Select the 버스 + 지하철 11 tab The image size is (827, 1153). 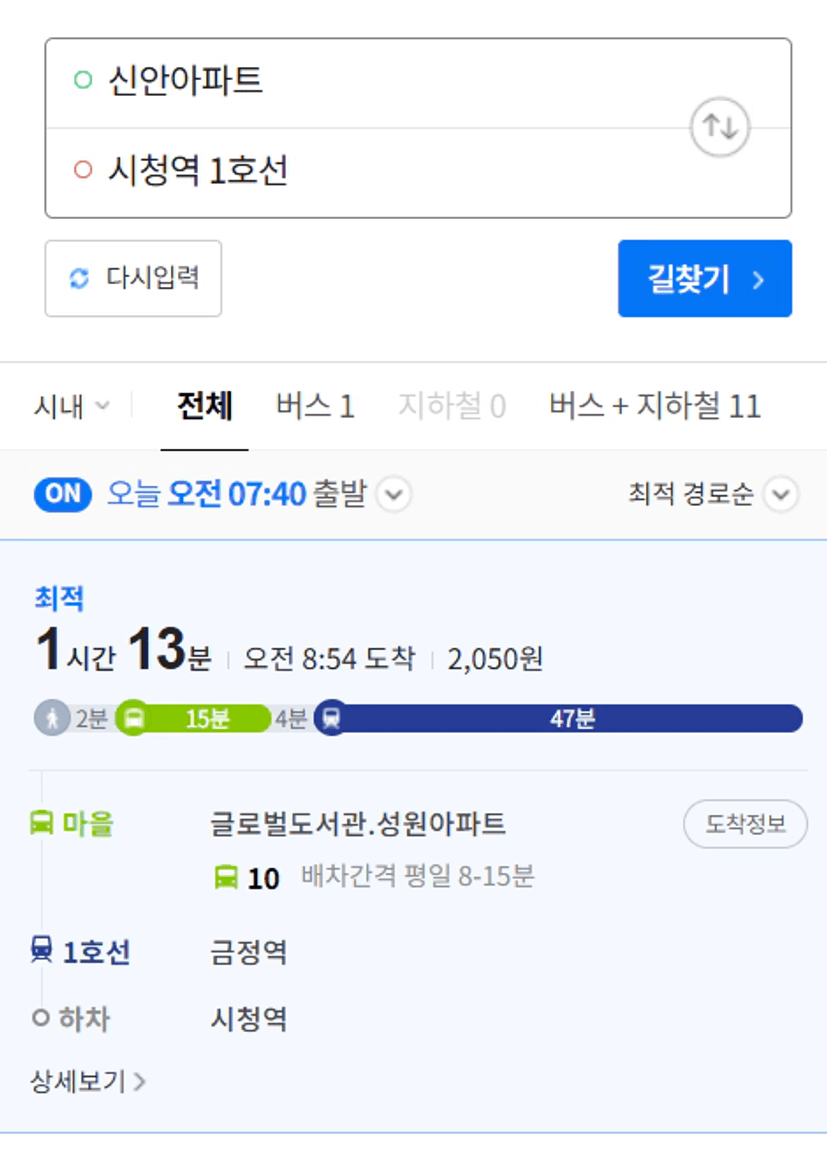pos(655,406)
